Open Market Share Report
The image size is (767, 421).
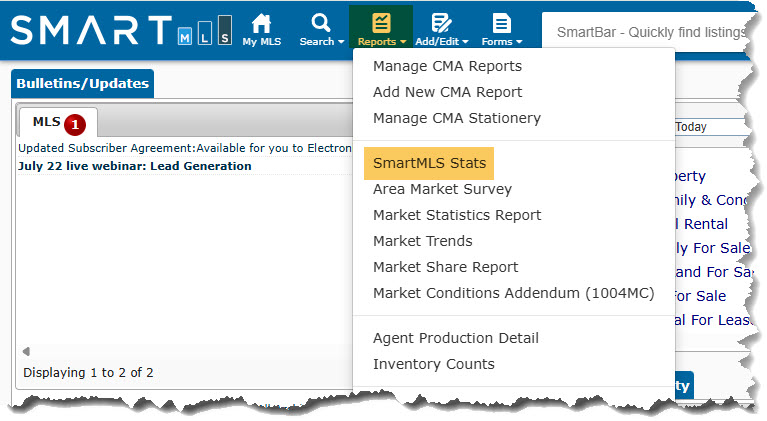coord(445,267)
